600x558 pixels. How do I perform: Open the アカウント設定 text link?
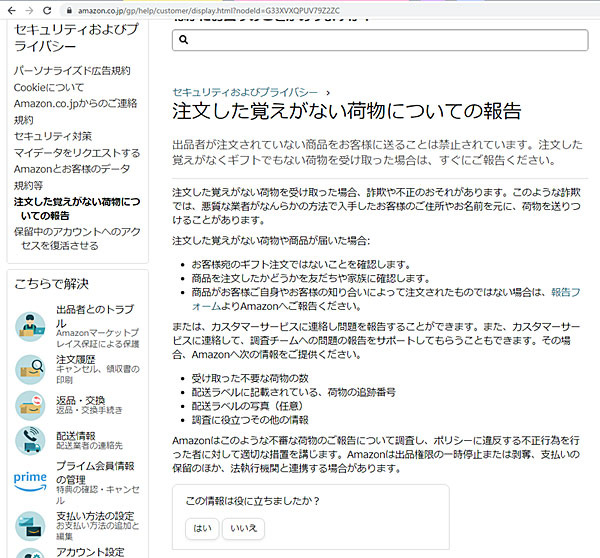[90, 552]
